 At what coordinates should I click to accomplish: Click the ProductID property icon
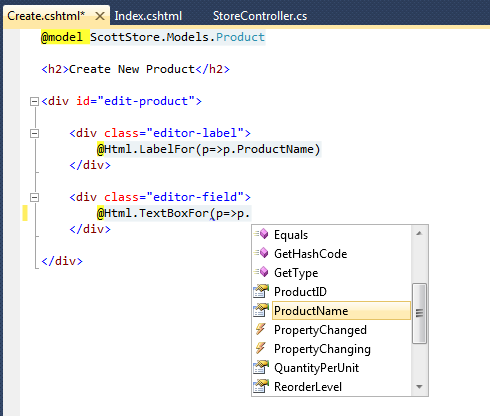coord(261,291)
